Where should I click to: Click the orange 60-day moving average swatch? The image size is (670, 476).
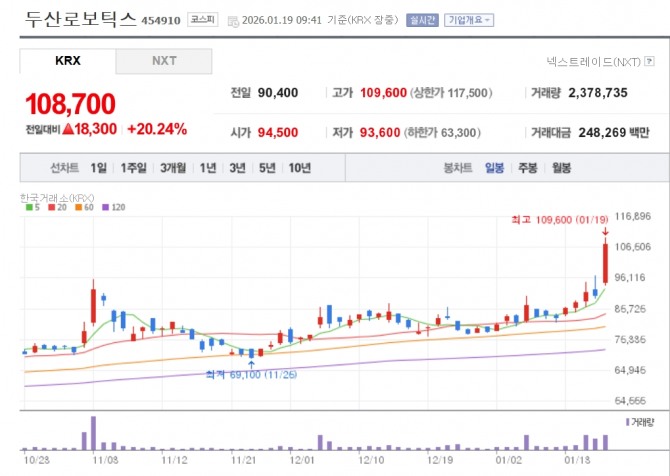point(79,207)
